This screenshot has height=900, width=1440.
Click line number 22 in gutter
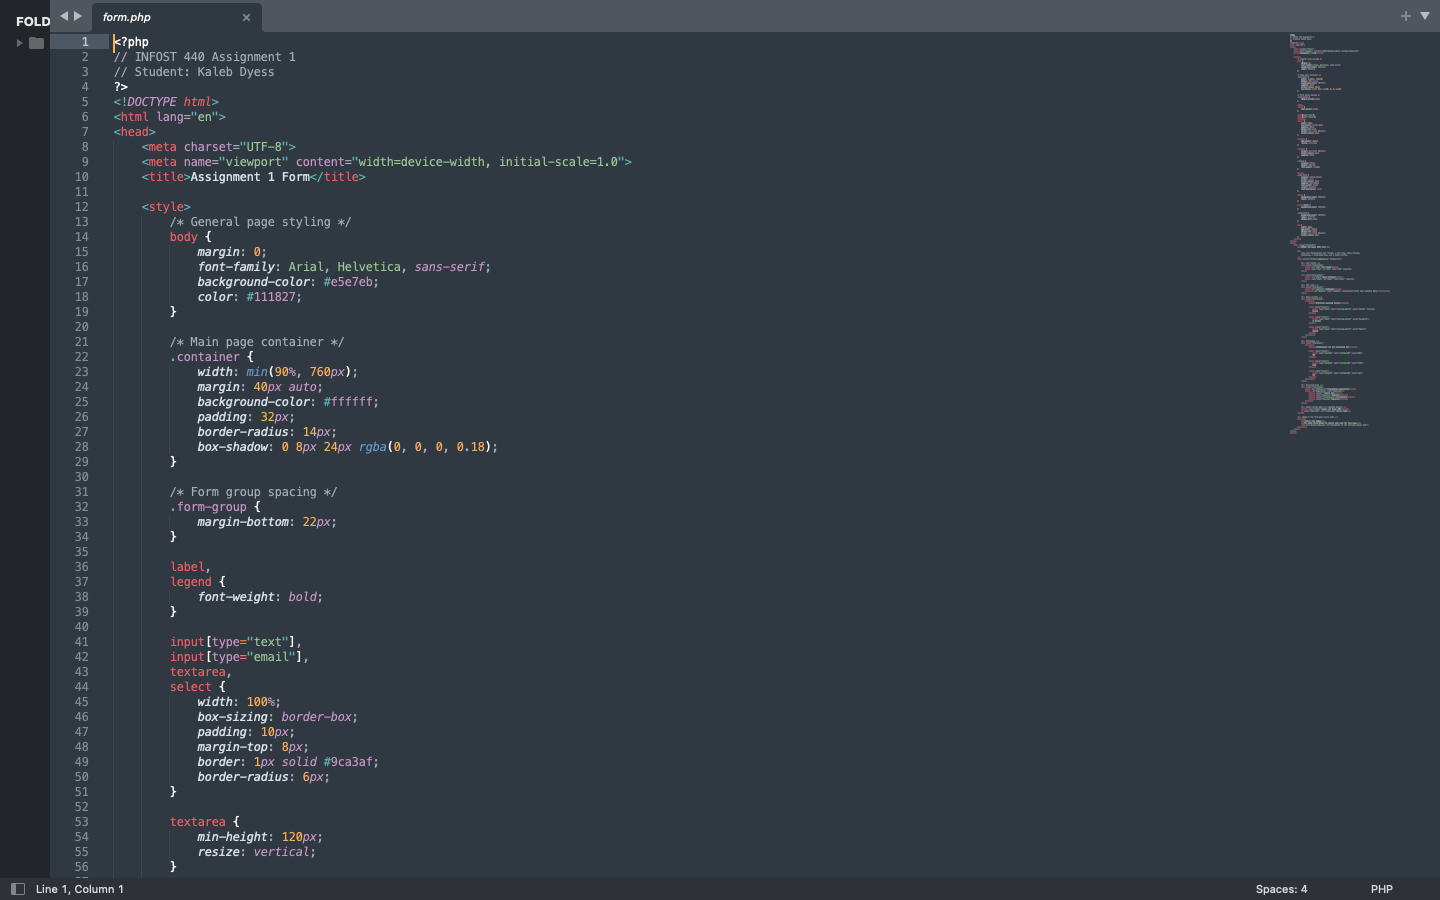point(82,357)
